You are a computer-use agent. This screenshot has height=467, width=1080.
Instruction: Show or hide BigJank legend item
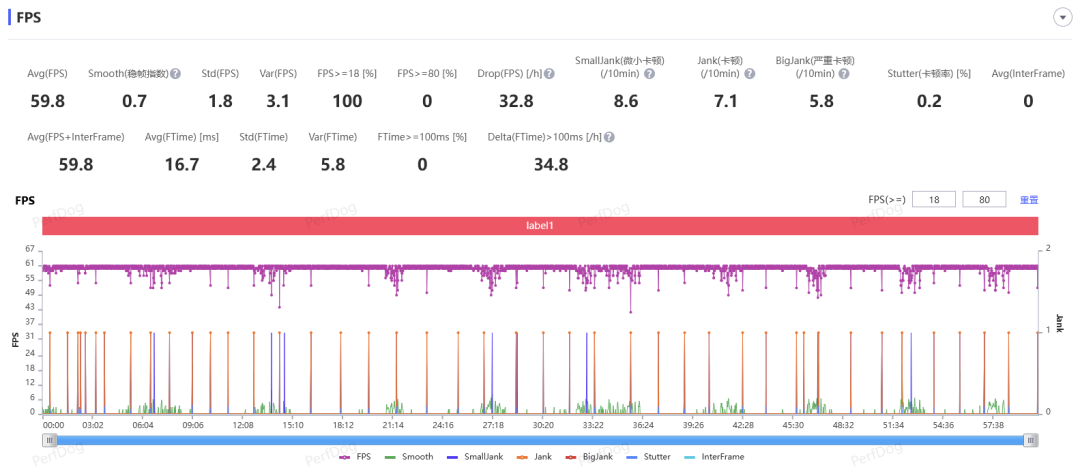click(x=593, y=457)
